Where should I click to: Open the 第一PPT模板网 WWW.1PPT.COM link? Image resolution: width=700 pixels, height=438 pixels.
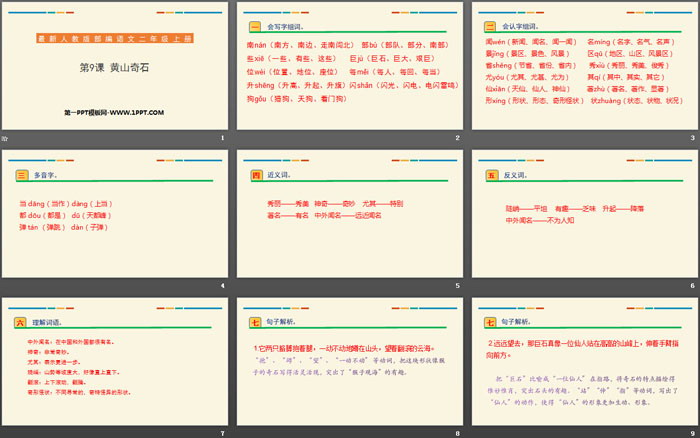pos(113,113)
